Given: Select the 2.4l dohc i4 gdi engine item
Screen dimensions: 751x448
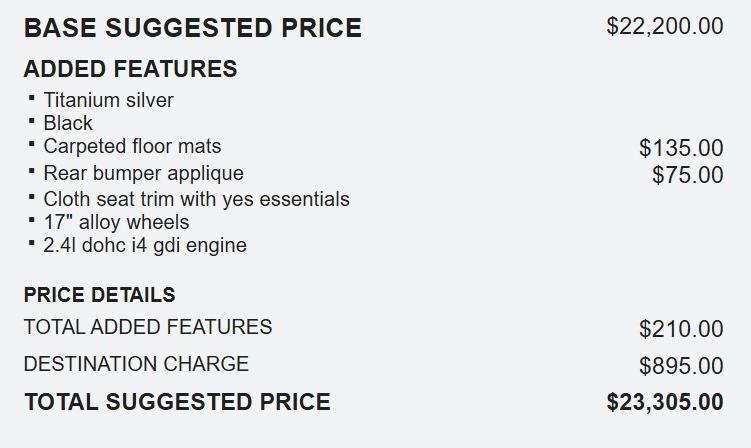Looking at the screenshot, I should (x=144, y=245).
